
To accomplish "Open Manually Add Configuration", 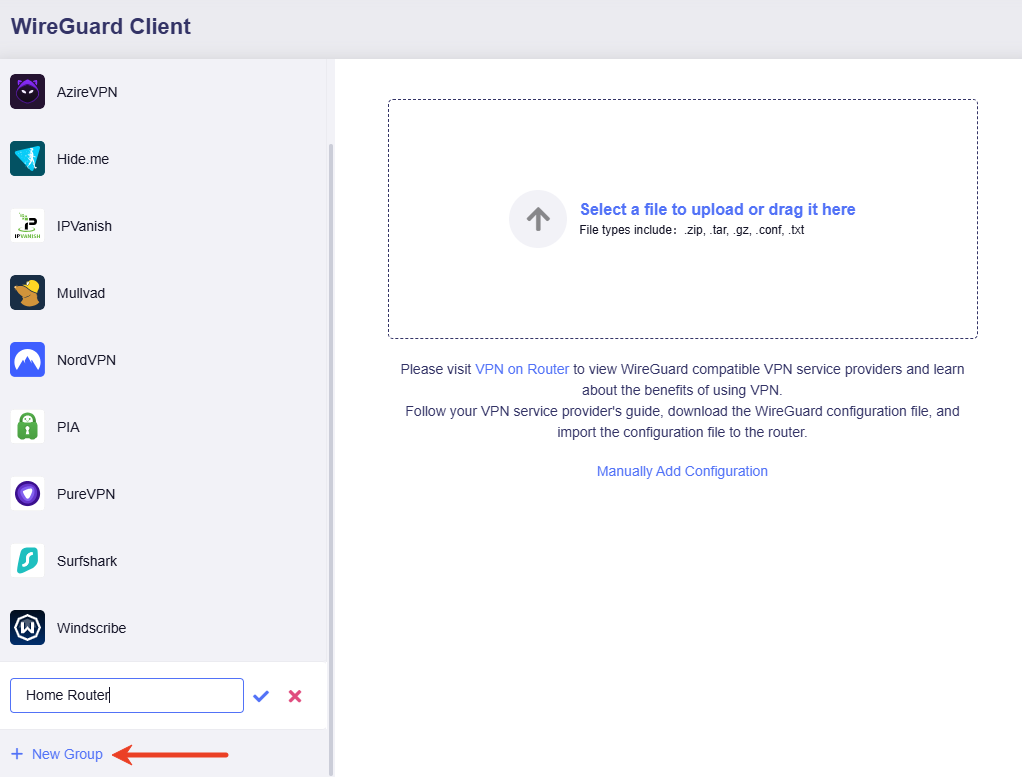I will click(x=682, y=471).
